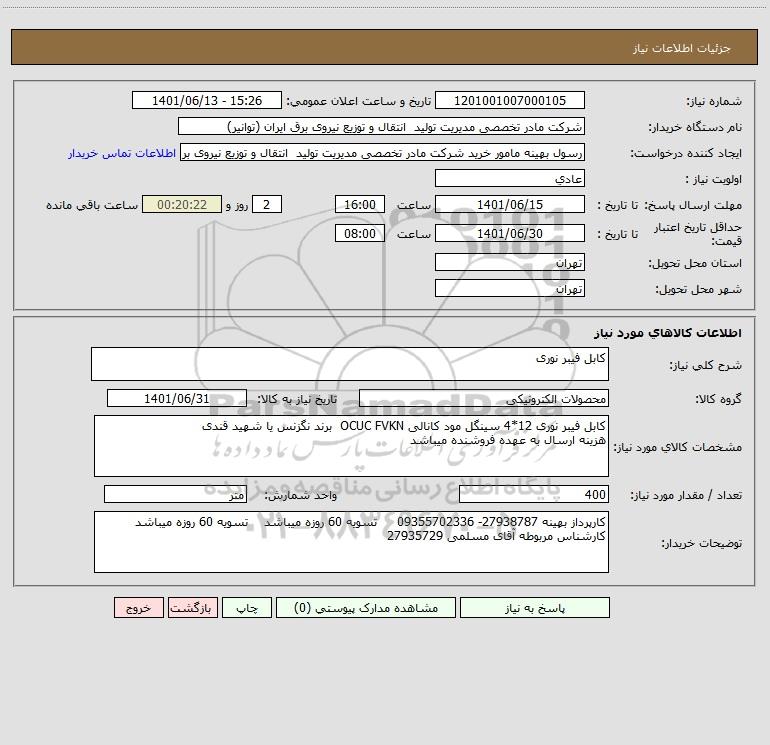Click label استان محل تحویل
Image resolution: width=770 pixels, height=745 pixels.
click(695, 263)
